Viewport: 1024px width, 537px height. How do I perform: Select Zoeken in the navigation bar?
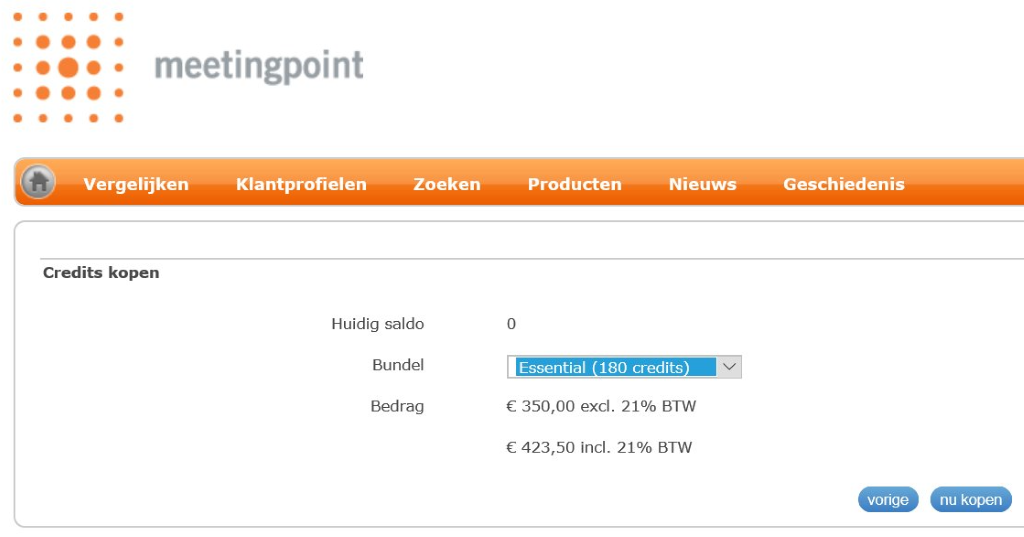(447, 184)
